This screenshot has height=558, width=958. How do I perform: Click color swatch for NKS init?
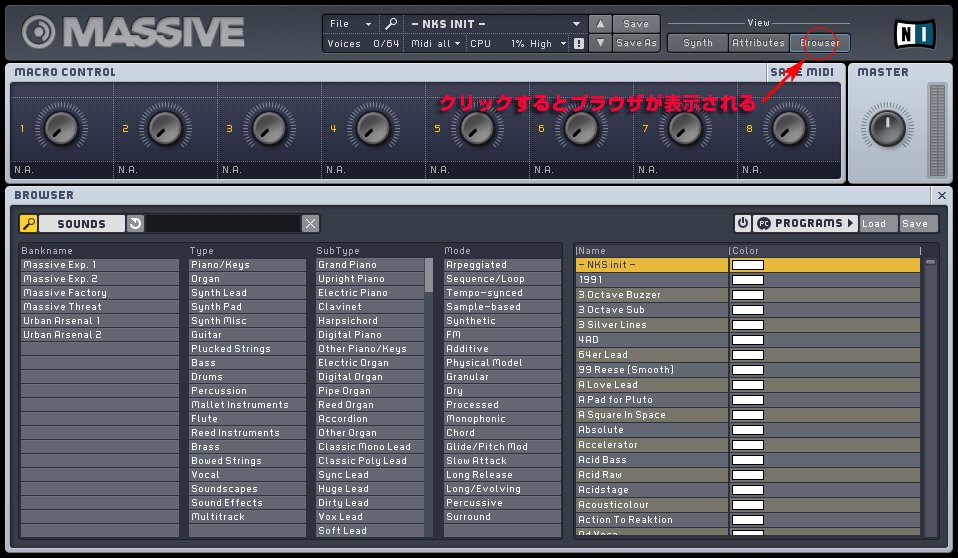tap(748, 265)
